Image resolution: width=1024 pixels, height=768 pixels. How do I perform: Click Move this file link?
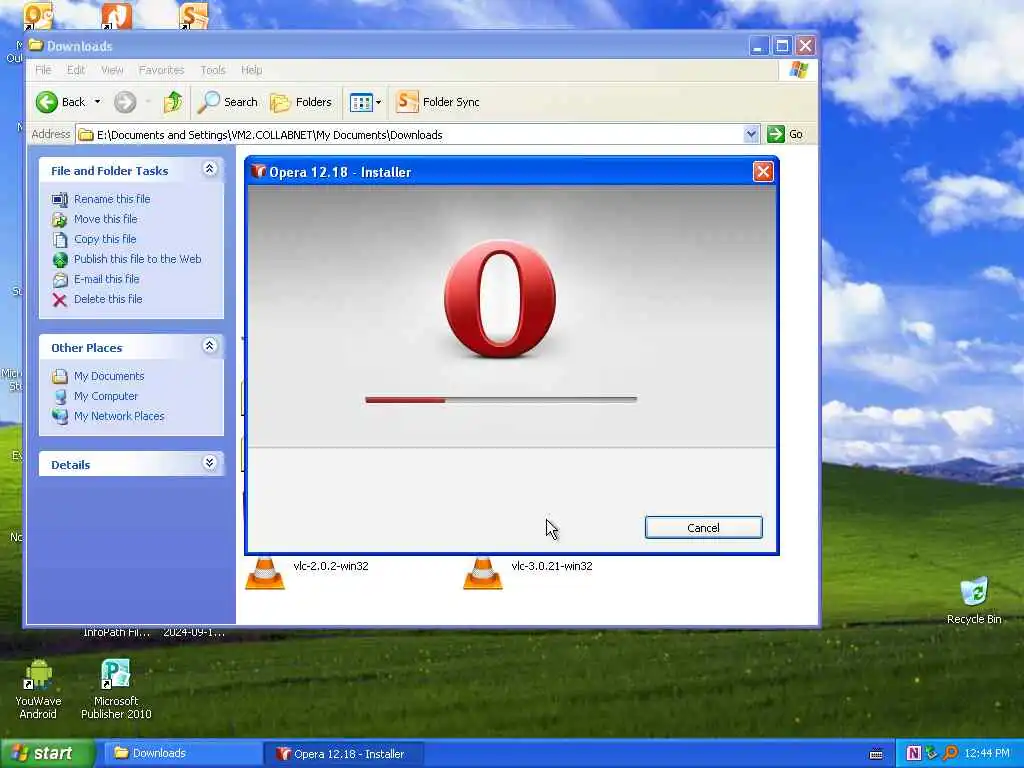[x=105, y=219]
